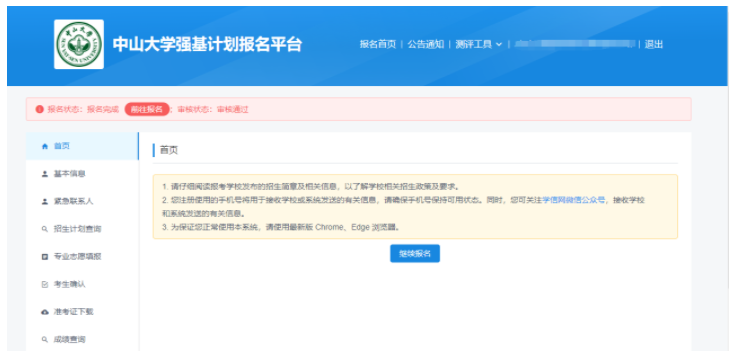This screenshot has height=362, width=737.
Task: Click the blue 继续报名 button
Action: point(415,253)
